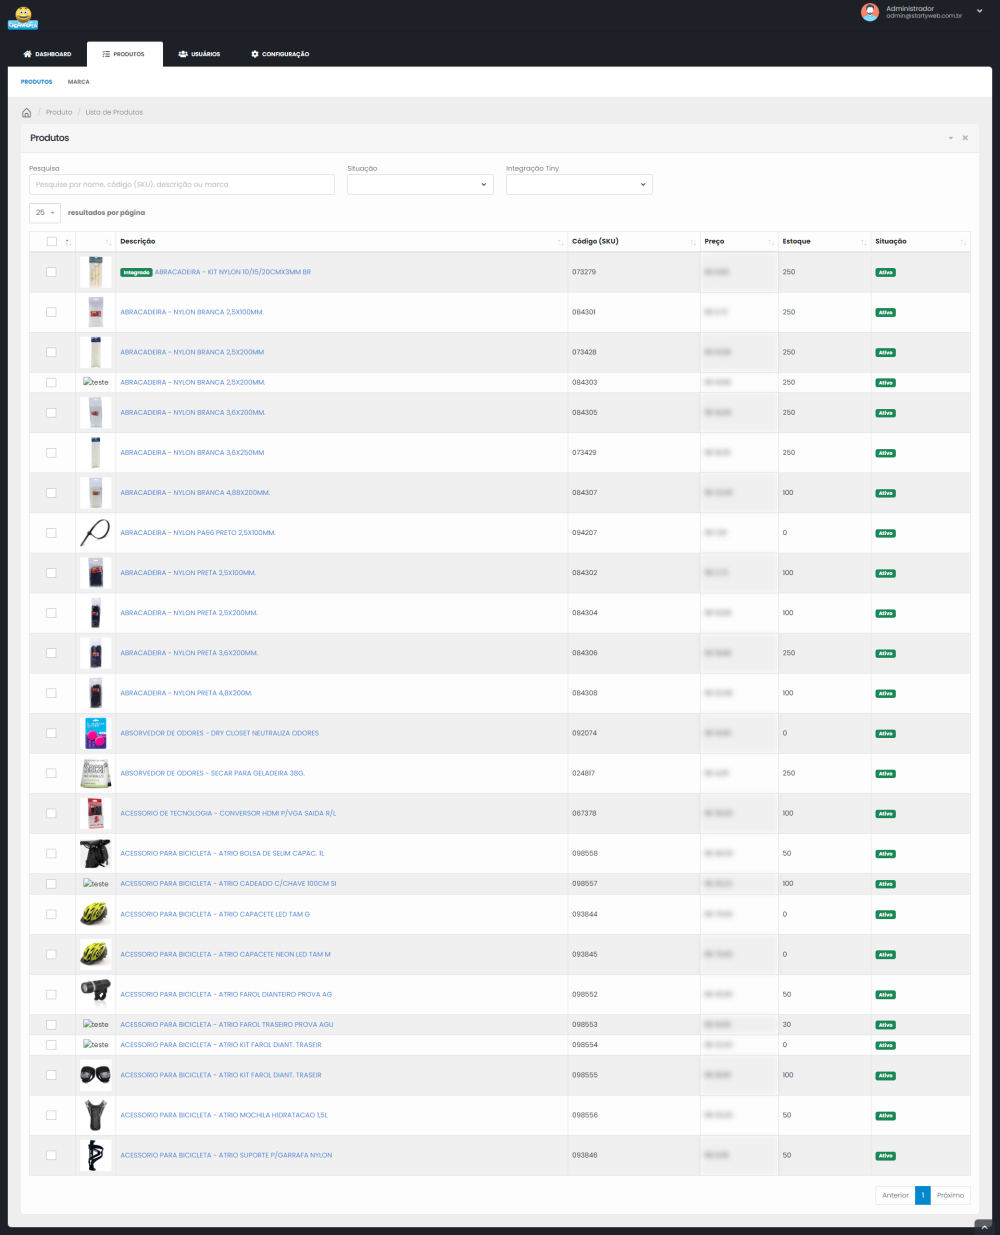1000x1235 pixels.
Task: Sort by Código (SKU) column arrows
Action: pos(693,242)
